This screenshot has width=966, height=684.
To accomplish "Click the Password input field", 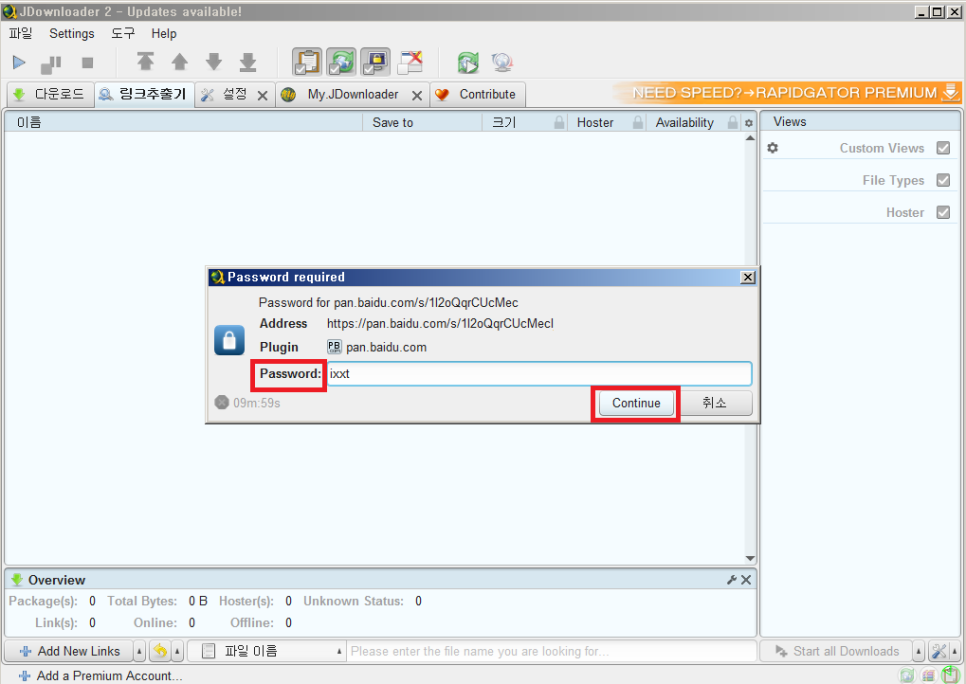I will coord(539,373).
